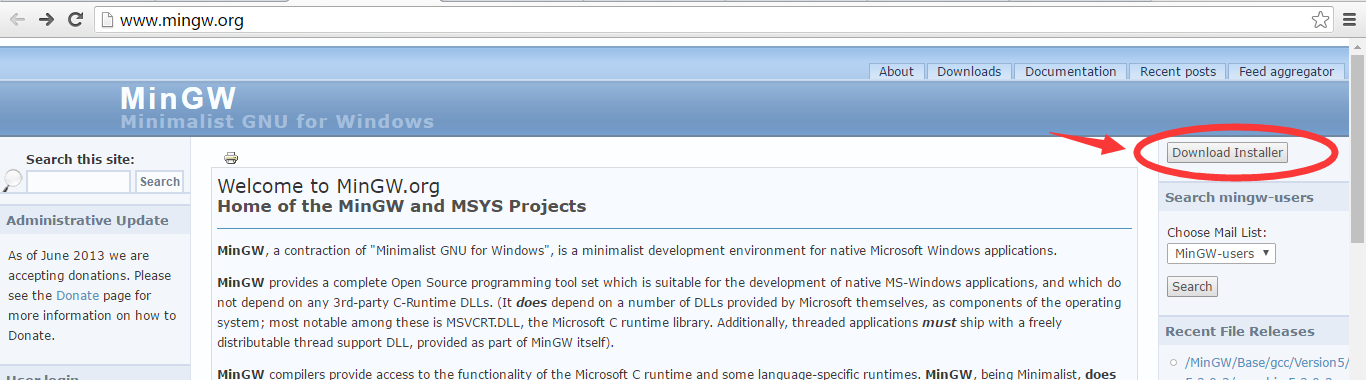1366x380 pixels.
Task: Click the Search mingw-users heading
Action: [1239, 198]
